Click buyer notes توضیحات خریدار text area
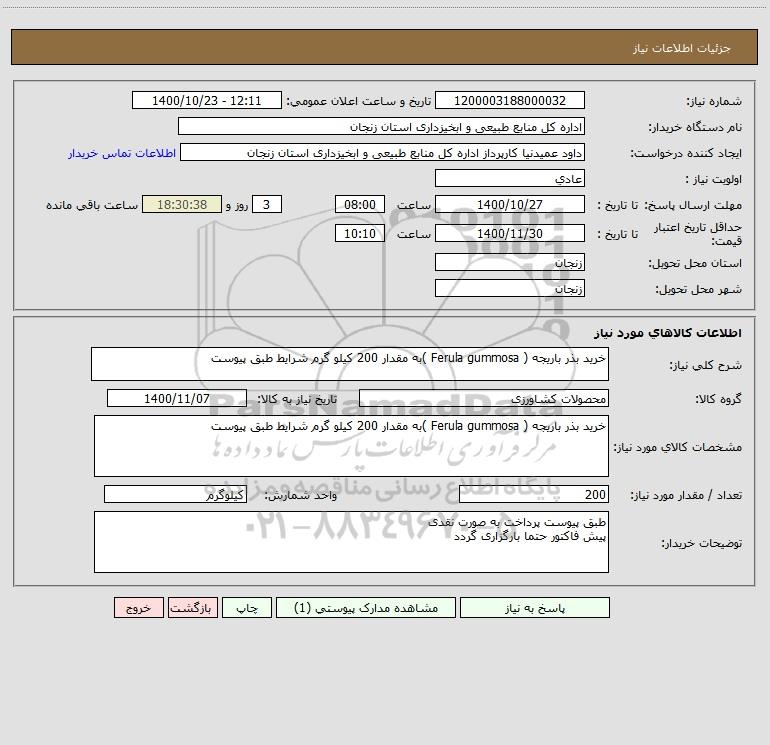Image resolution: width=770 pixels, height=745 pixels. [351, 542]
